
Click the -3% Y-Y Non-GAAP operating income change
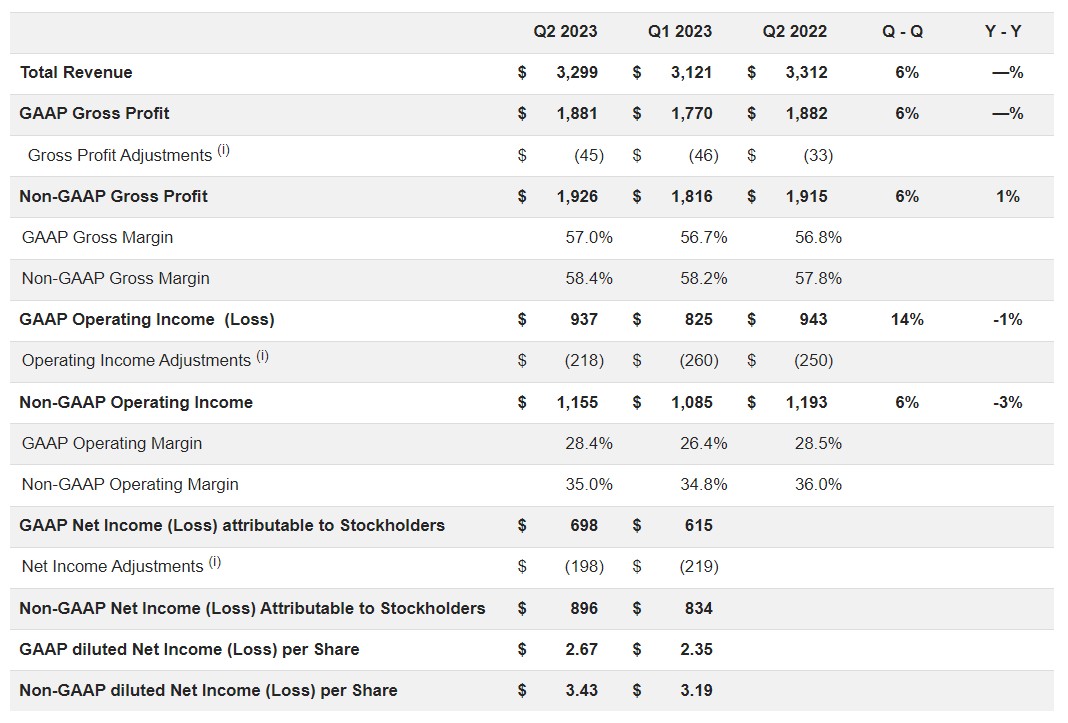click(1008, 402)
